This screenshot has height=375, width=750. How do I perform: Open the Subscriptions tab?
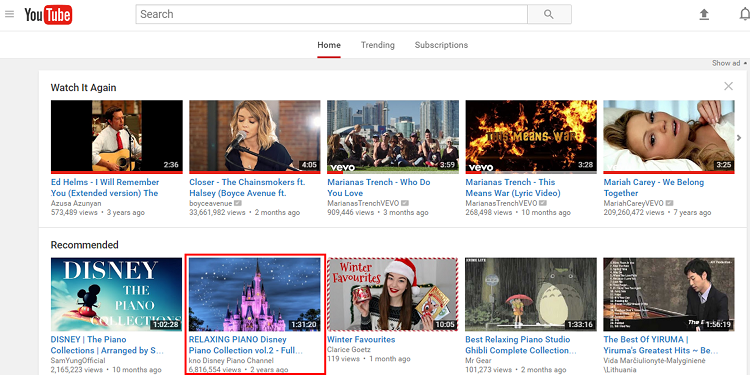pyautogui.click(x=441, y=45)
